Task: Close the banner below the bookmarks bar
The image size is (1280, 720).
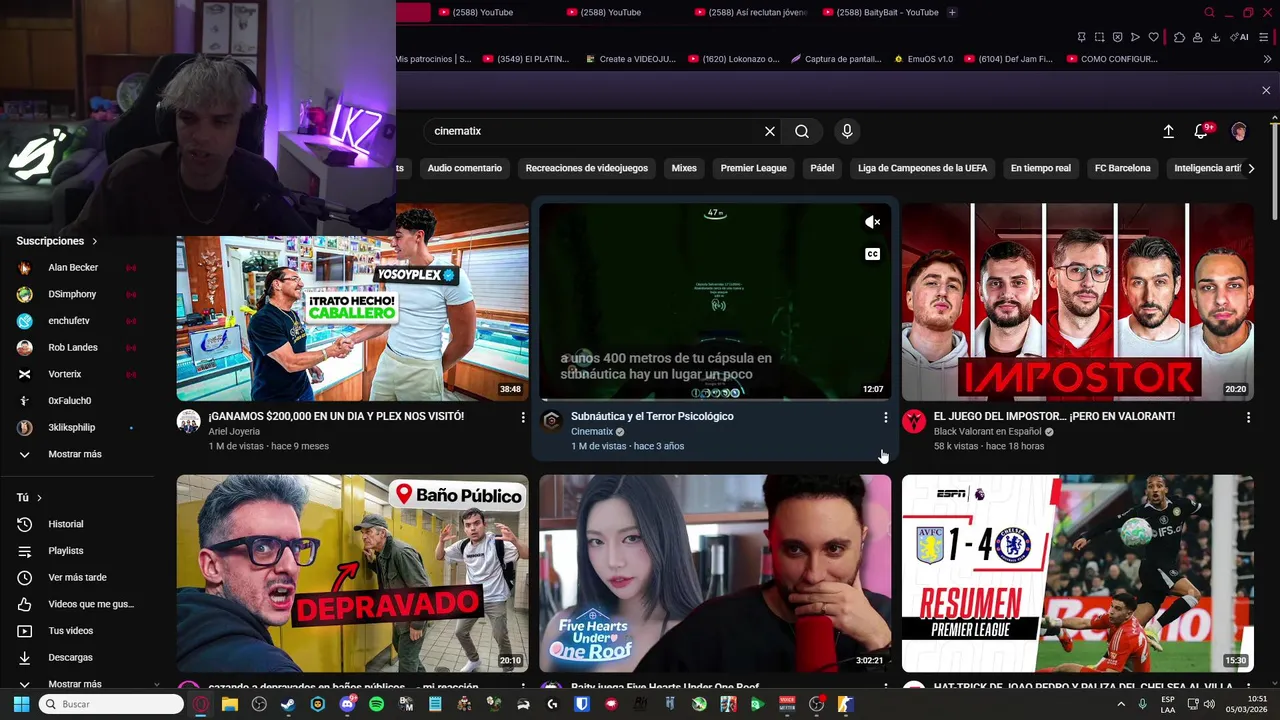Action: [x=1266, y=90]
